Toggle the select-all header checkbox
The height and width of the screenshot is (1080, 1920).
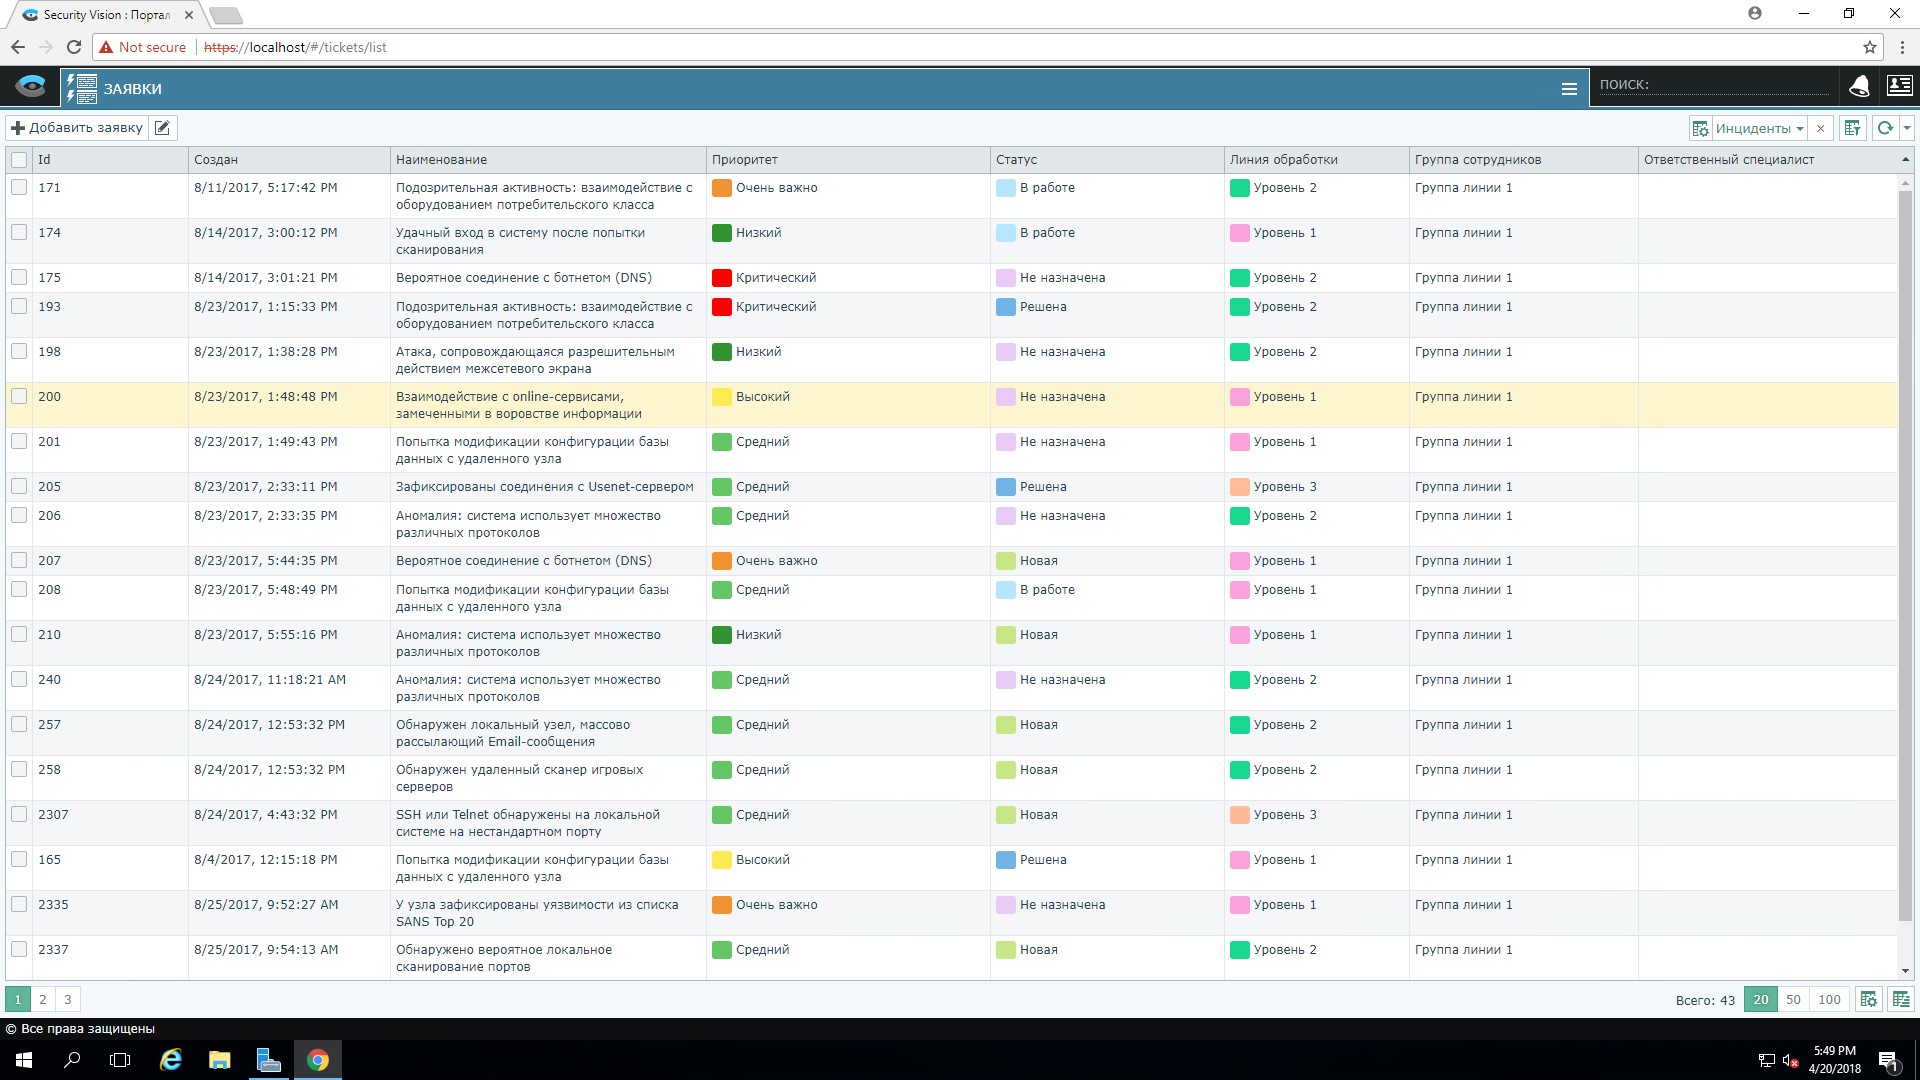(x=19, y=160)
